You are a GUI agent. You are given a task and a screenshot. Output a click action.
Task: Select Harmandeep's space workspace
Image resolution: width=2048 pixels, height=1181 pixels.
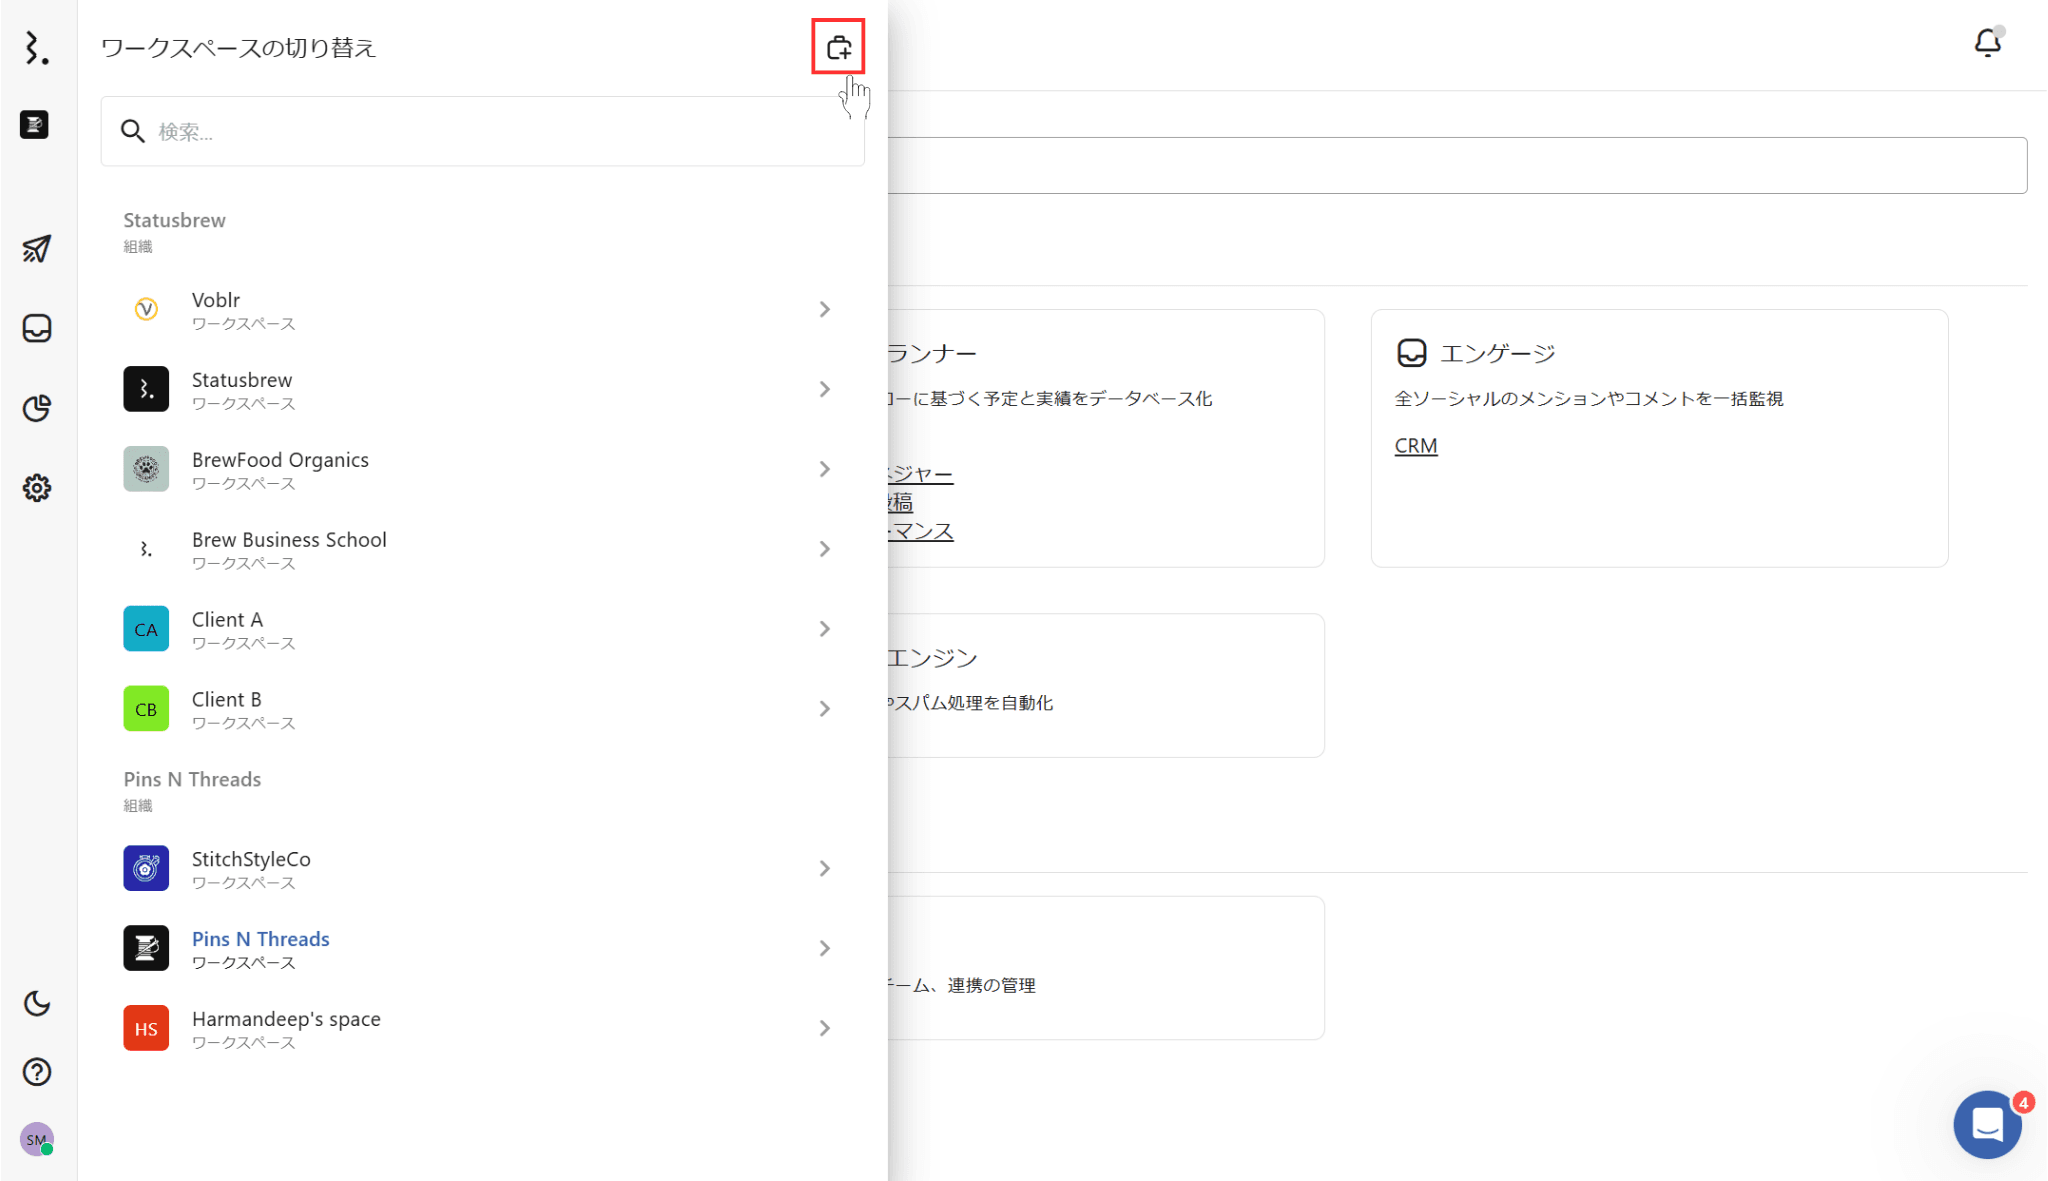[286, 1028]
